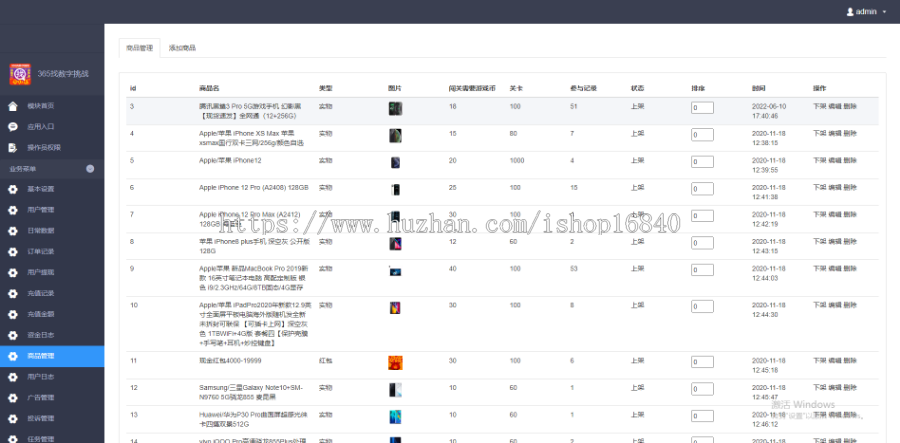900x443 pixels.
Task: Focus the sort input for item id 8
Action: click(x=702, y=243)
